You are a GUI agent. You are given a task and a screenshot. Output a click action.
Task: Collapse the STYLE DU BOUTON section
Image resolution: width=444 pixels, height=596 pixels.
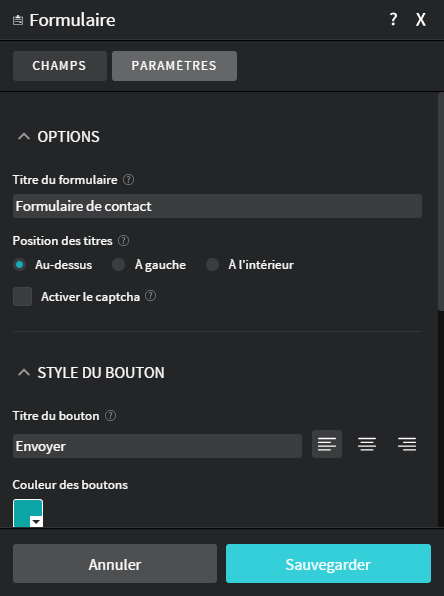(24, 373)
